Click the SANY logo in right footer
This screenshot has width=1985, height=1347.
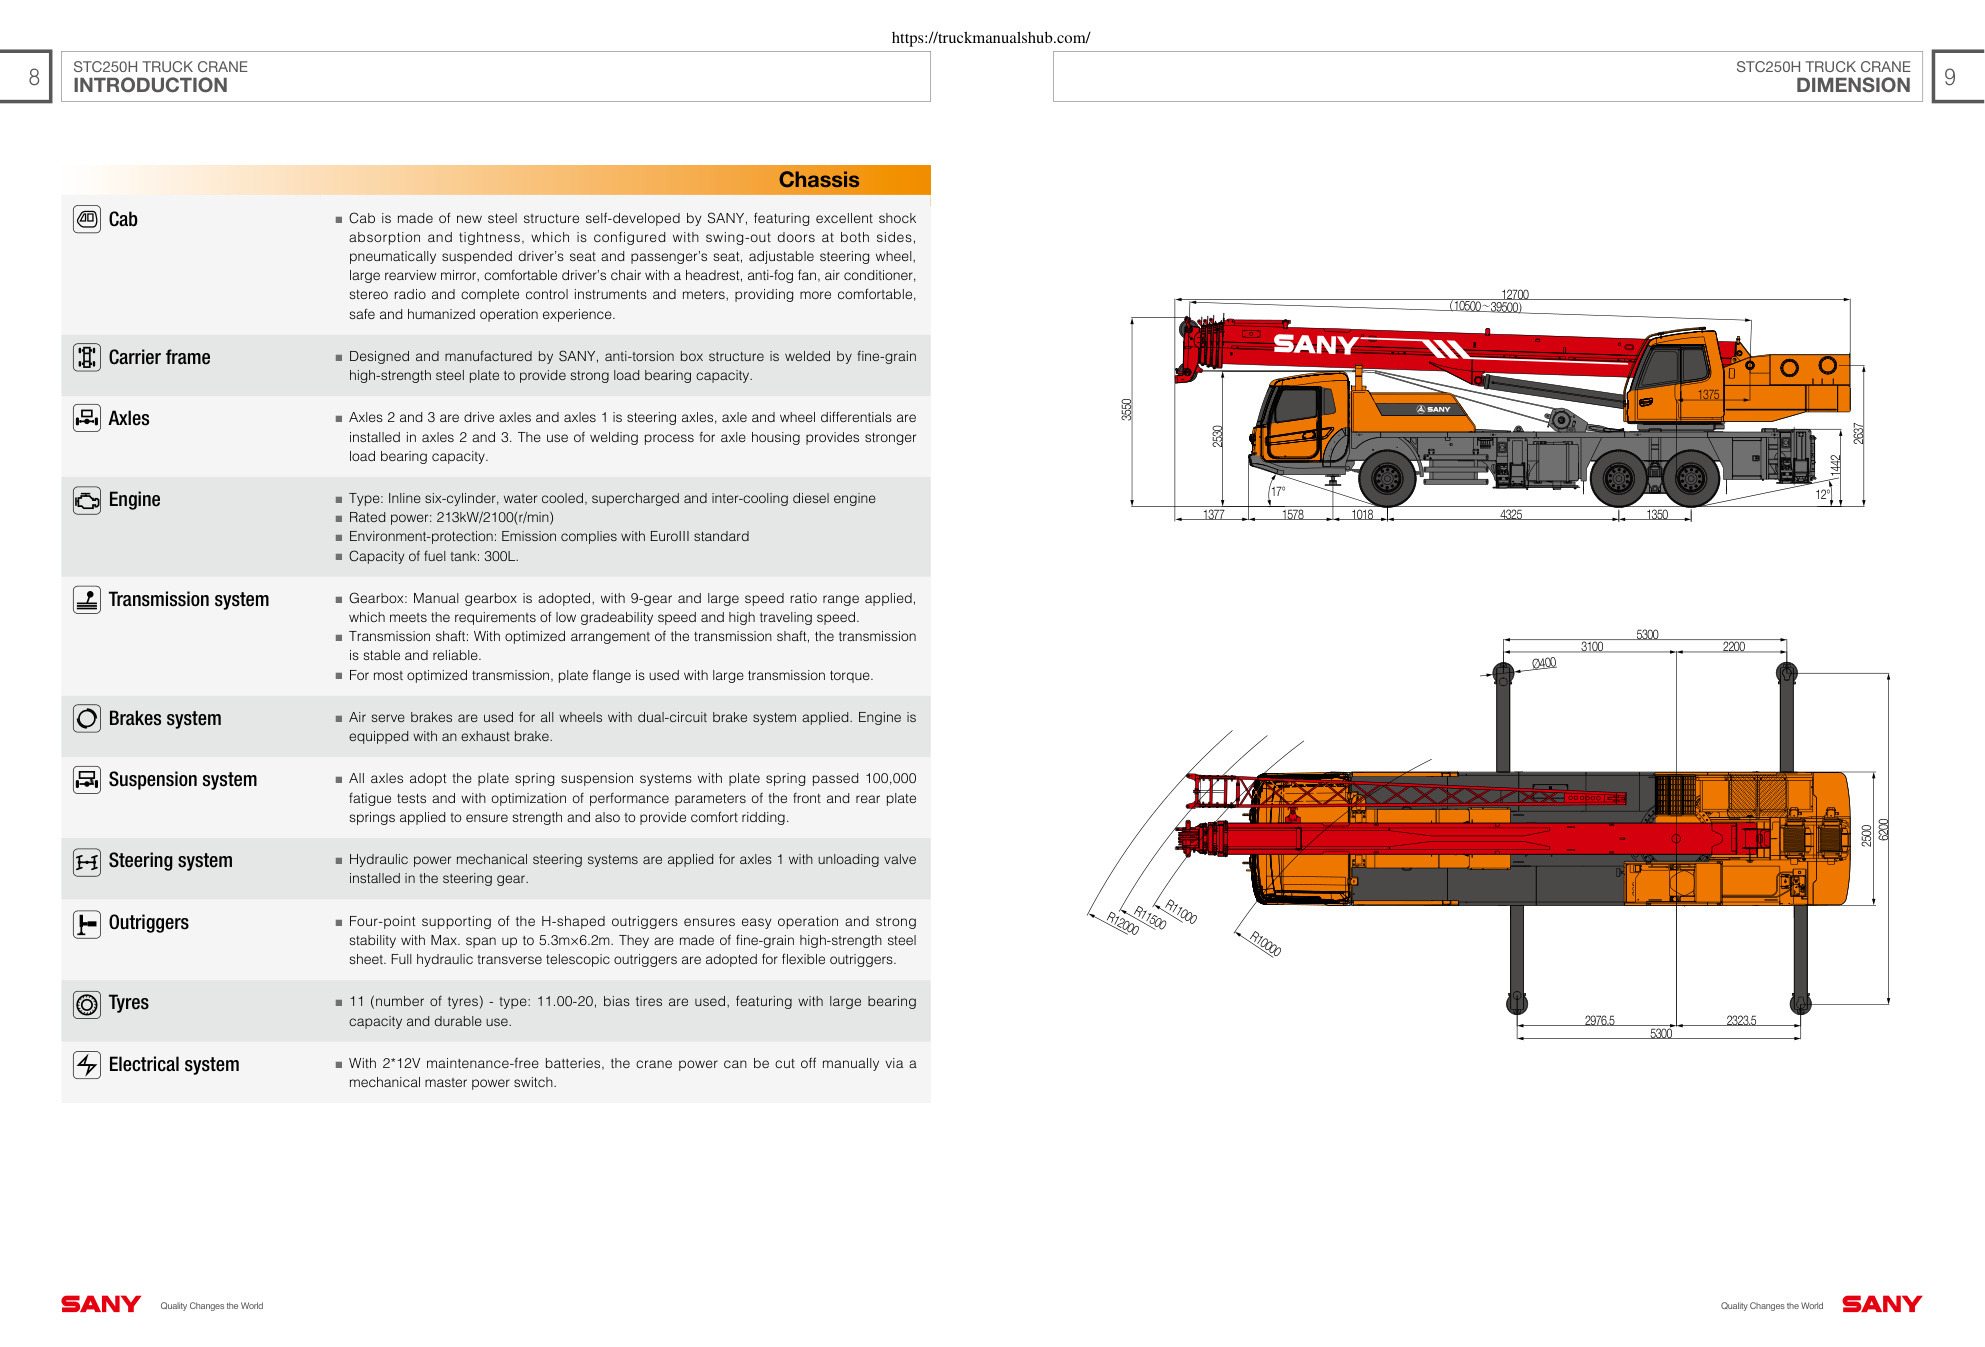(x=1882, y=1304)
